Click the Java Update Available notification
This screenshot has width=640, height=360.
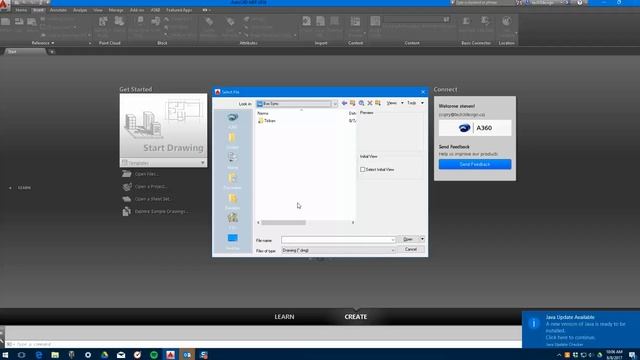tap(581, 330)
